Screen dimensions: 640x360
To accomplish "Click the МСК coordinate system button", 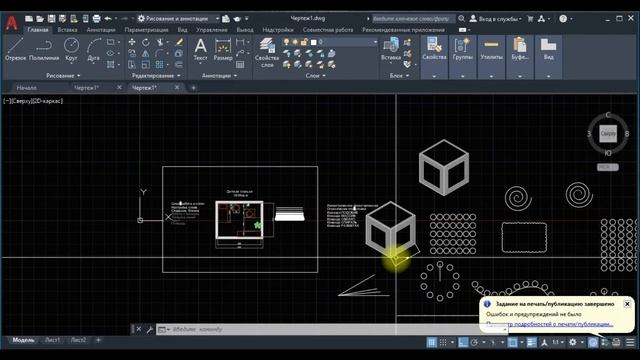I will pyautogui.click(x=607, y=167).
